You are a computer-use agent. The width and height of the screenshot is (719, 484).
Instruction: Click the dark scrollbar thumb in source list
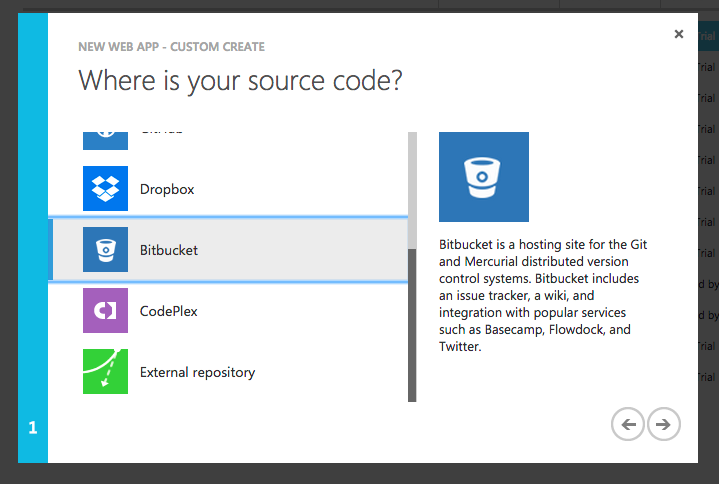(x=412, y=325)
